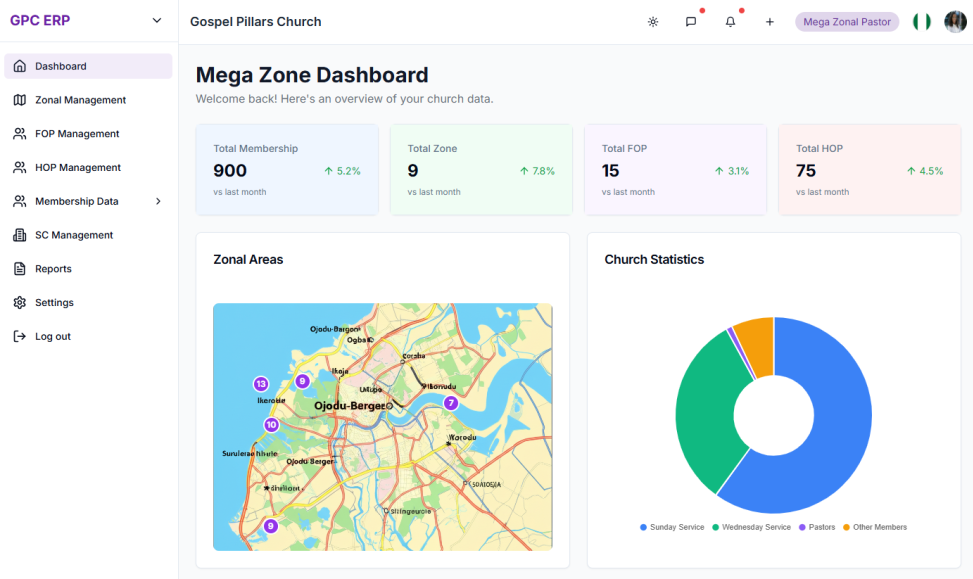
Task: Open the notifications bell icon
Action: (x=730, y=22)
